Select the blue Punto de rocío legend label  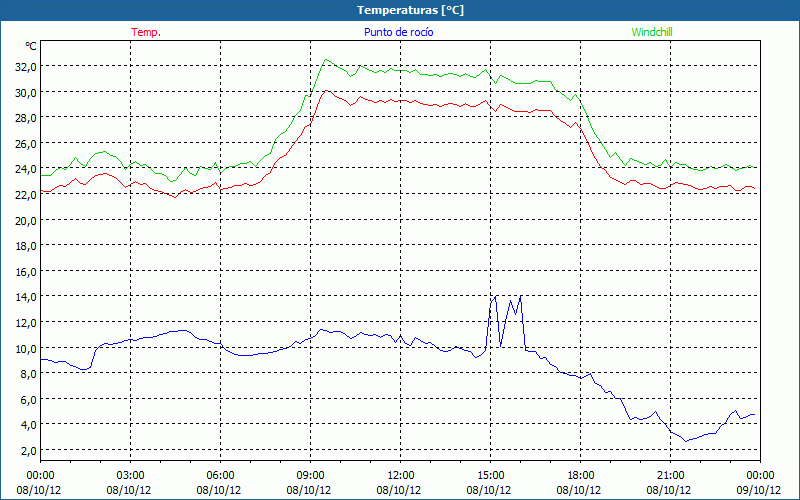click(398, 32)
